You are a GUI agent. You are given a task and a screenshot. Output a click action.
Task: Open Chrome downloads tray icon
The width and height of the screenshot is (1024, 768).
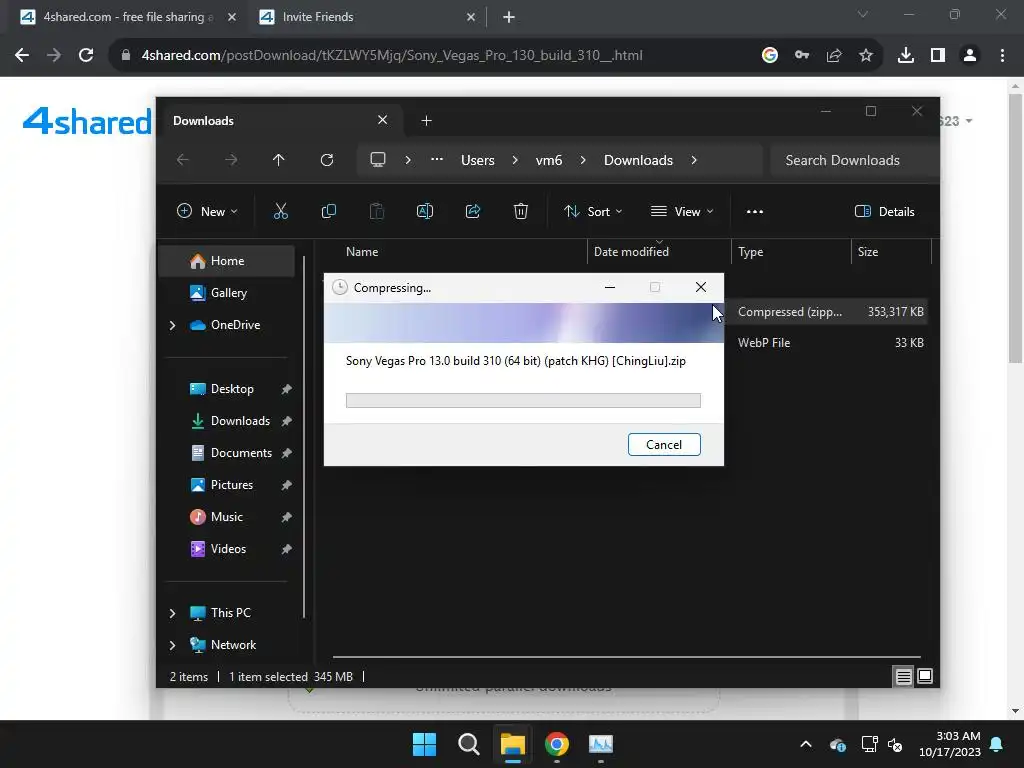(906, 56)
